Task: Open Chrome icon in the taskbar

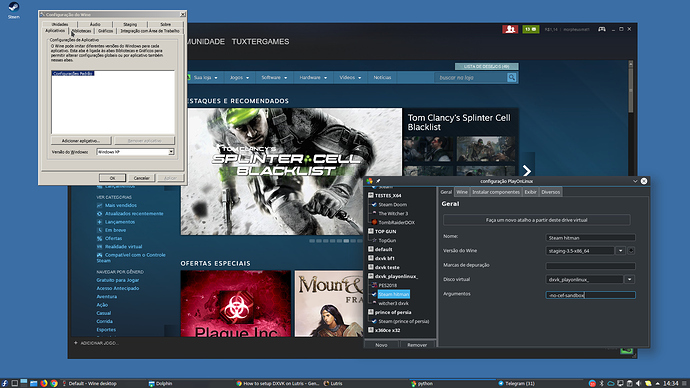Action: 54,383
